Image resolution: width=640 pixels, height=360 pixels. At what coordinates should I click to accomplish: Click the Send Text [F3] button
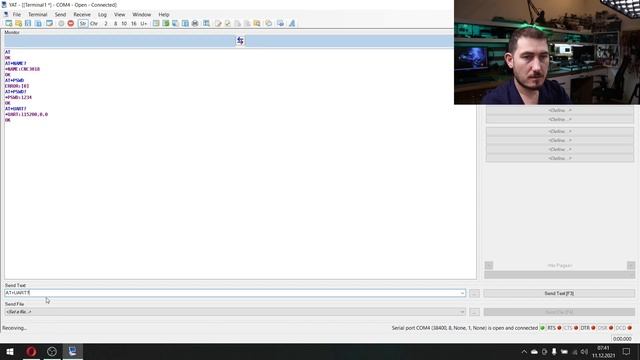pos(559,293)
